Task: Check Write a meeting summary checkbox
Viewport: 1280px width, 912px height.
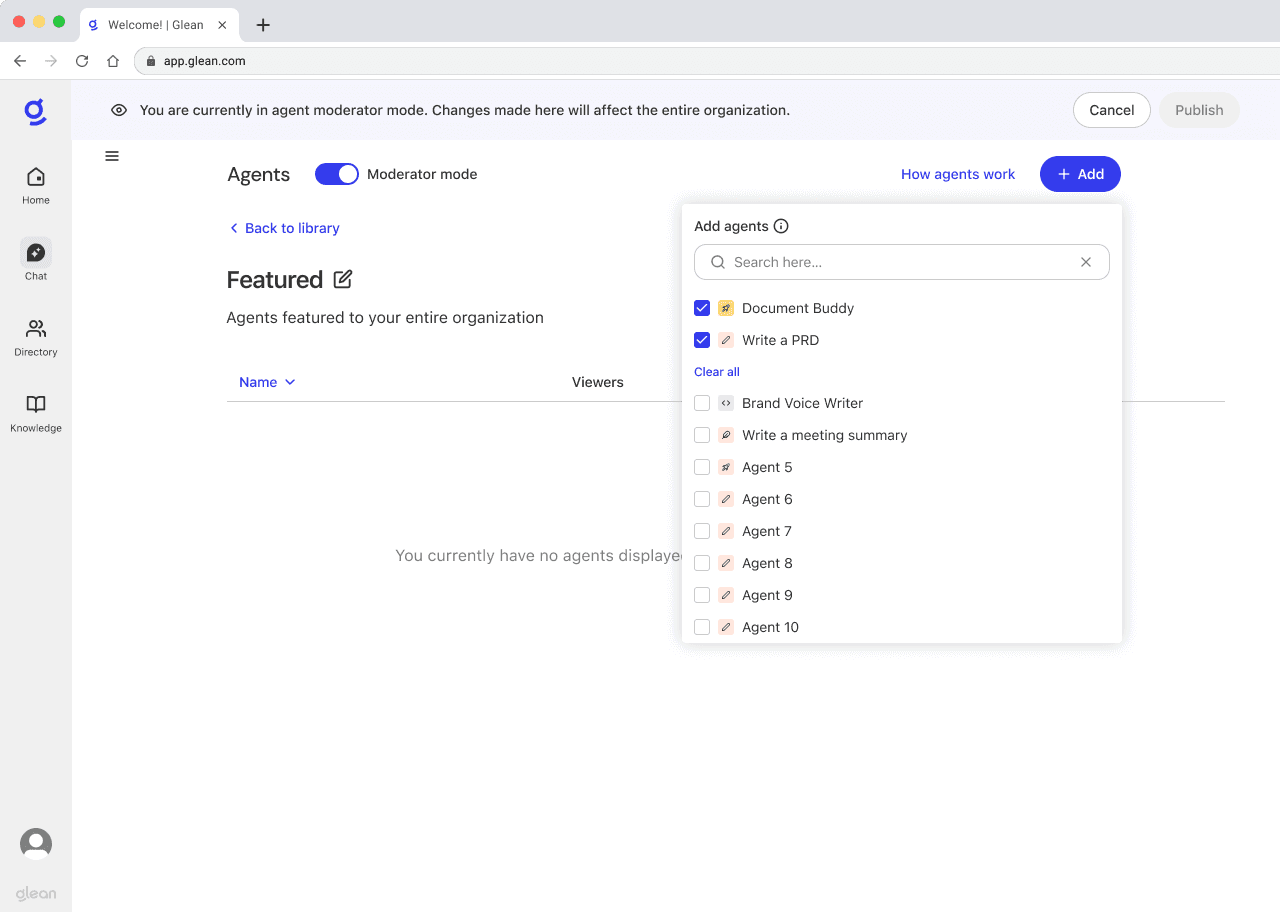Action: [x=702, y=435]
